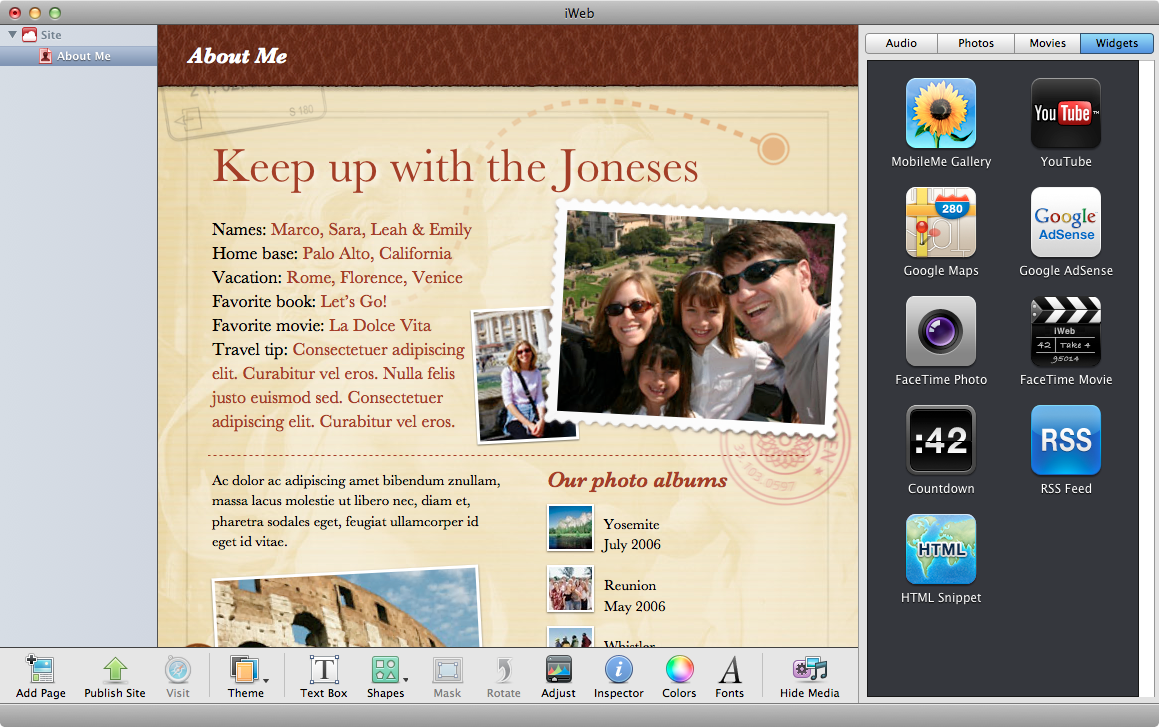The image size is (1159, 727).
Task: Select the YouTube widget
Action: [1066, 113]
